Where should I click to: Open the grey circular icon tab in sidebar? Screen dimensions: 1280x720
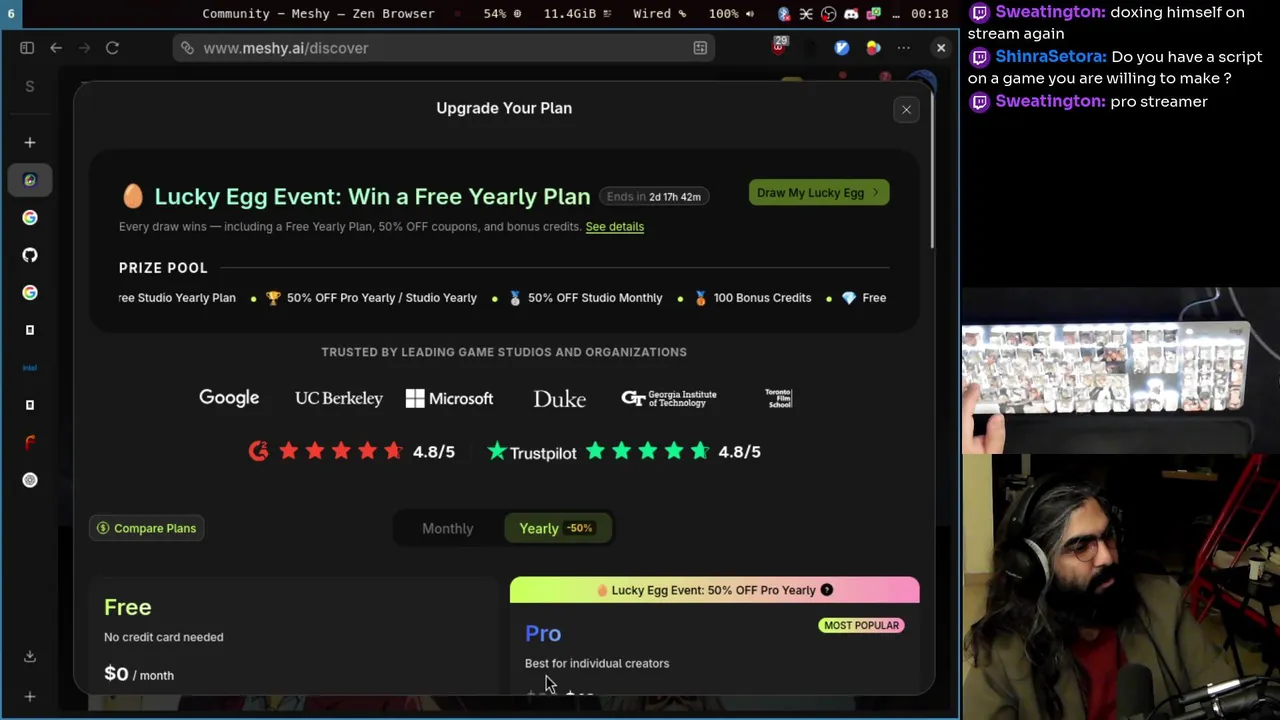(30, 480)
